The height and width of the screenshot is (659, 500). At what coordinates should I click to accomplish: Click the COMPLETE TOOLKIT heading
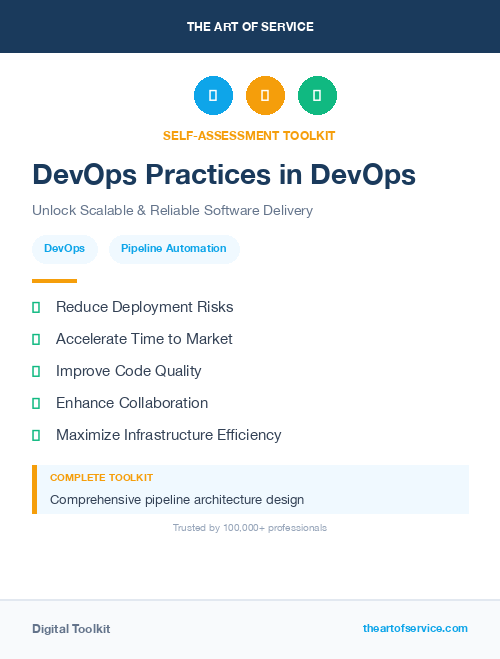[101, 477]
